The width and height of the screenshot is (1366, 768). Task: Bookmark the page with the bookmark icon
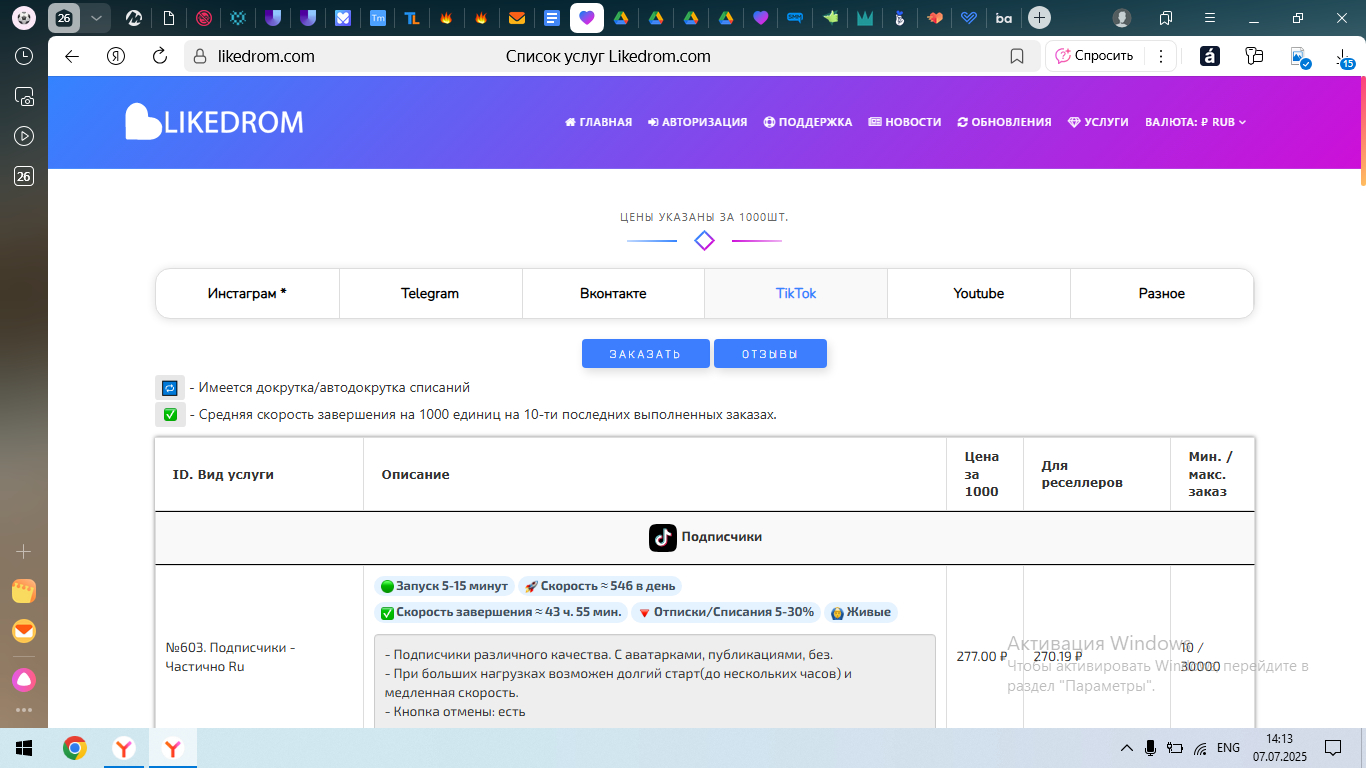click(1017, 56)
